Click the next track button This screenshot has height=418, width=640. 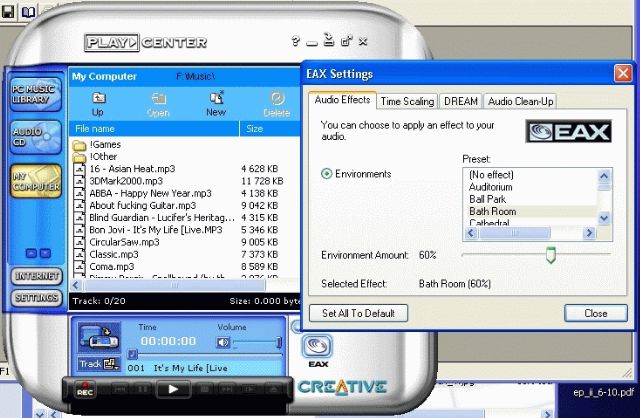coord(227,389)
